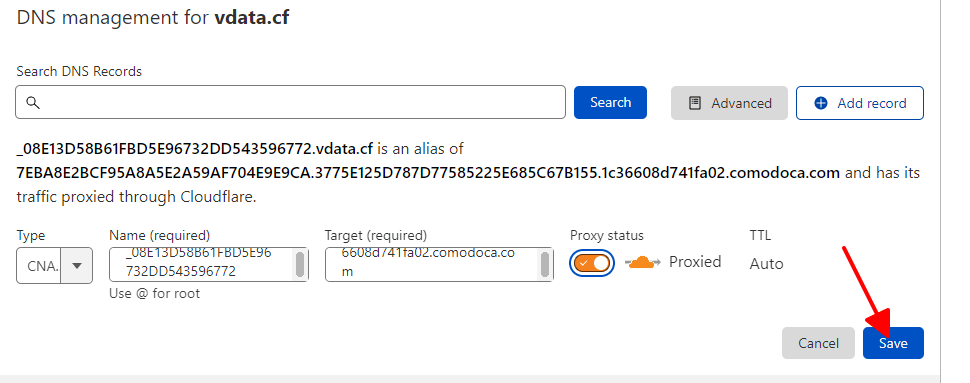Open the Advanced options
The height and width of the screenshot is (383, 970).
coord(729,103)
